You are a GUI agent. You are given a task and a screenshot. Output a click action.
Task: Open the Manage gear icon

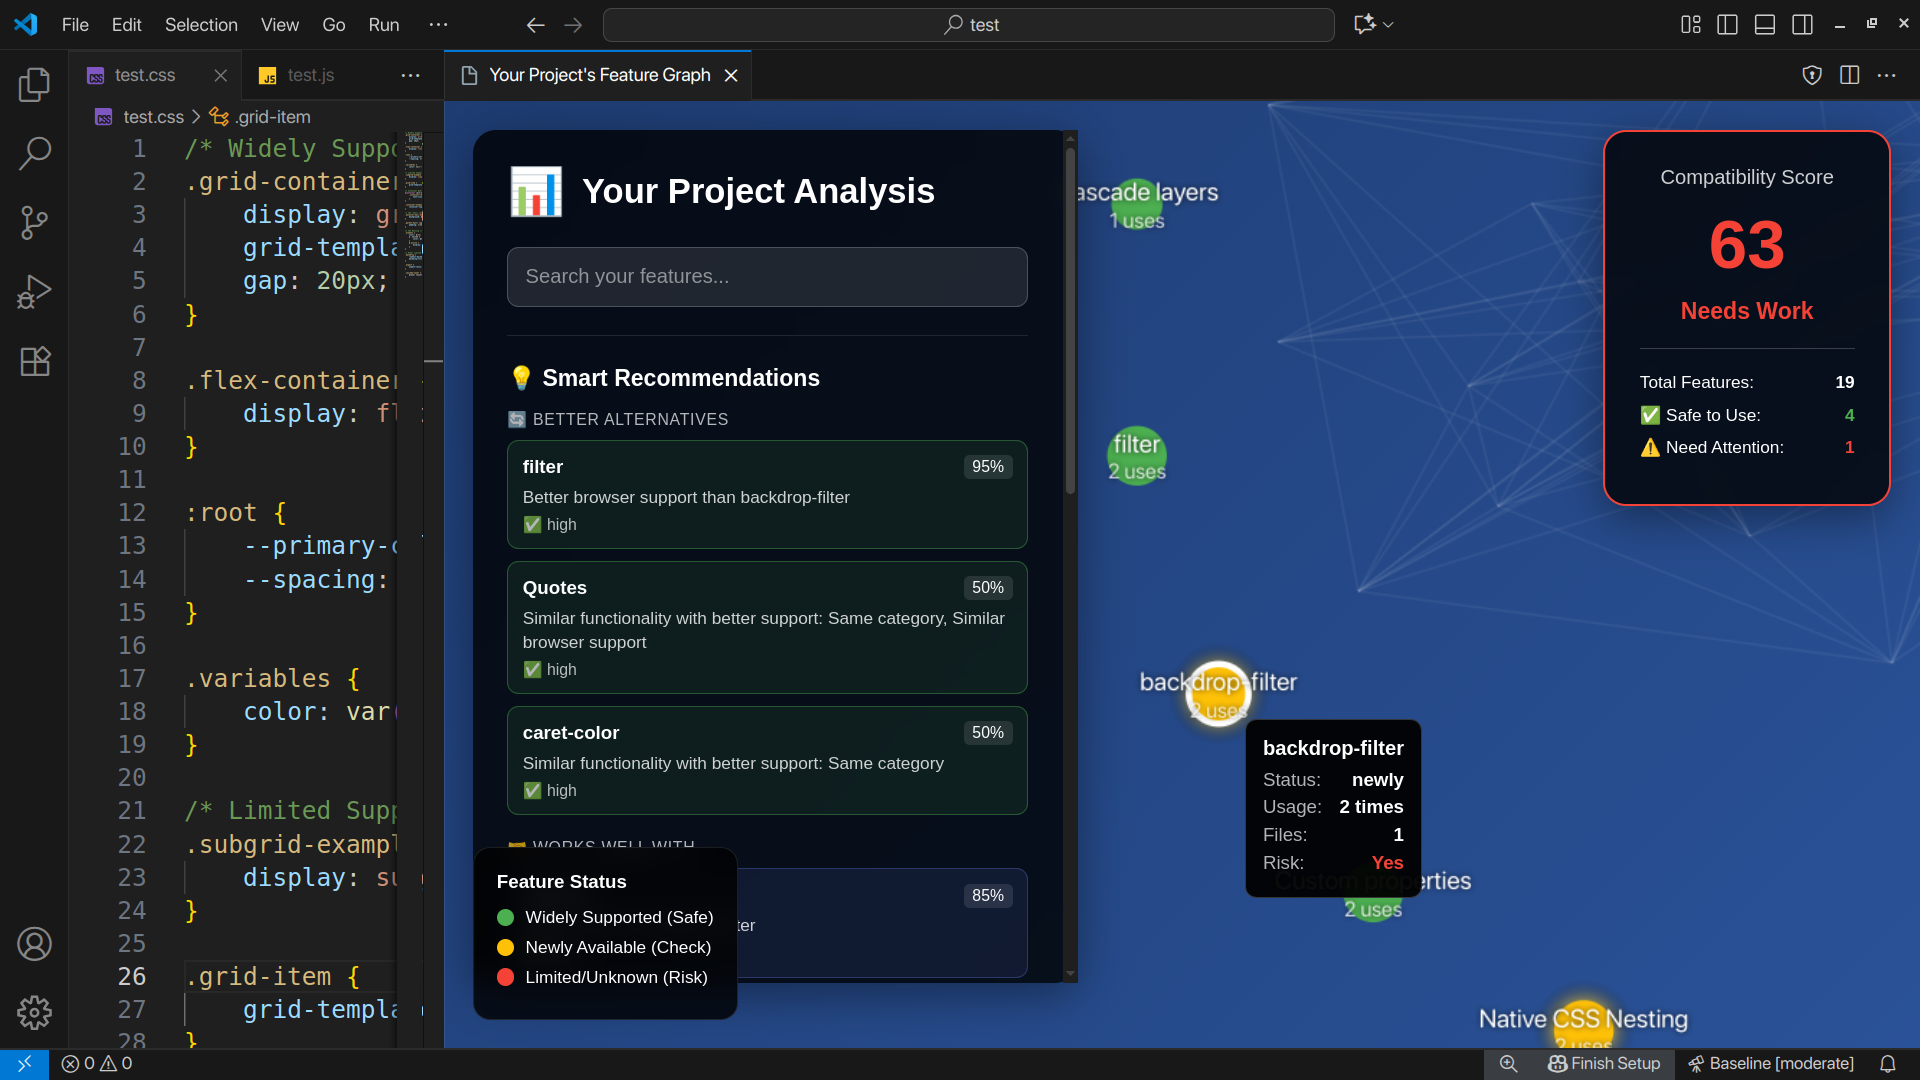coord(34,1012)
